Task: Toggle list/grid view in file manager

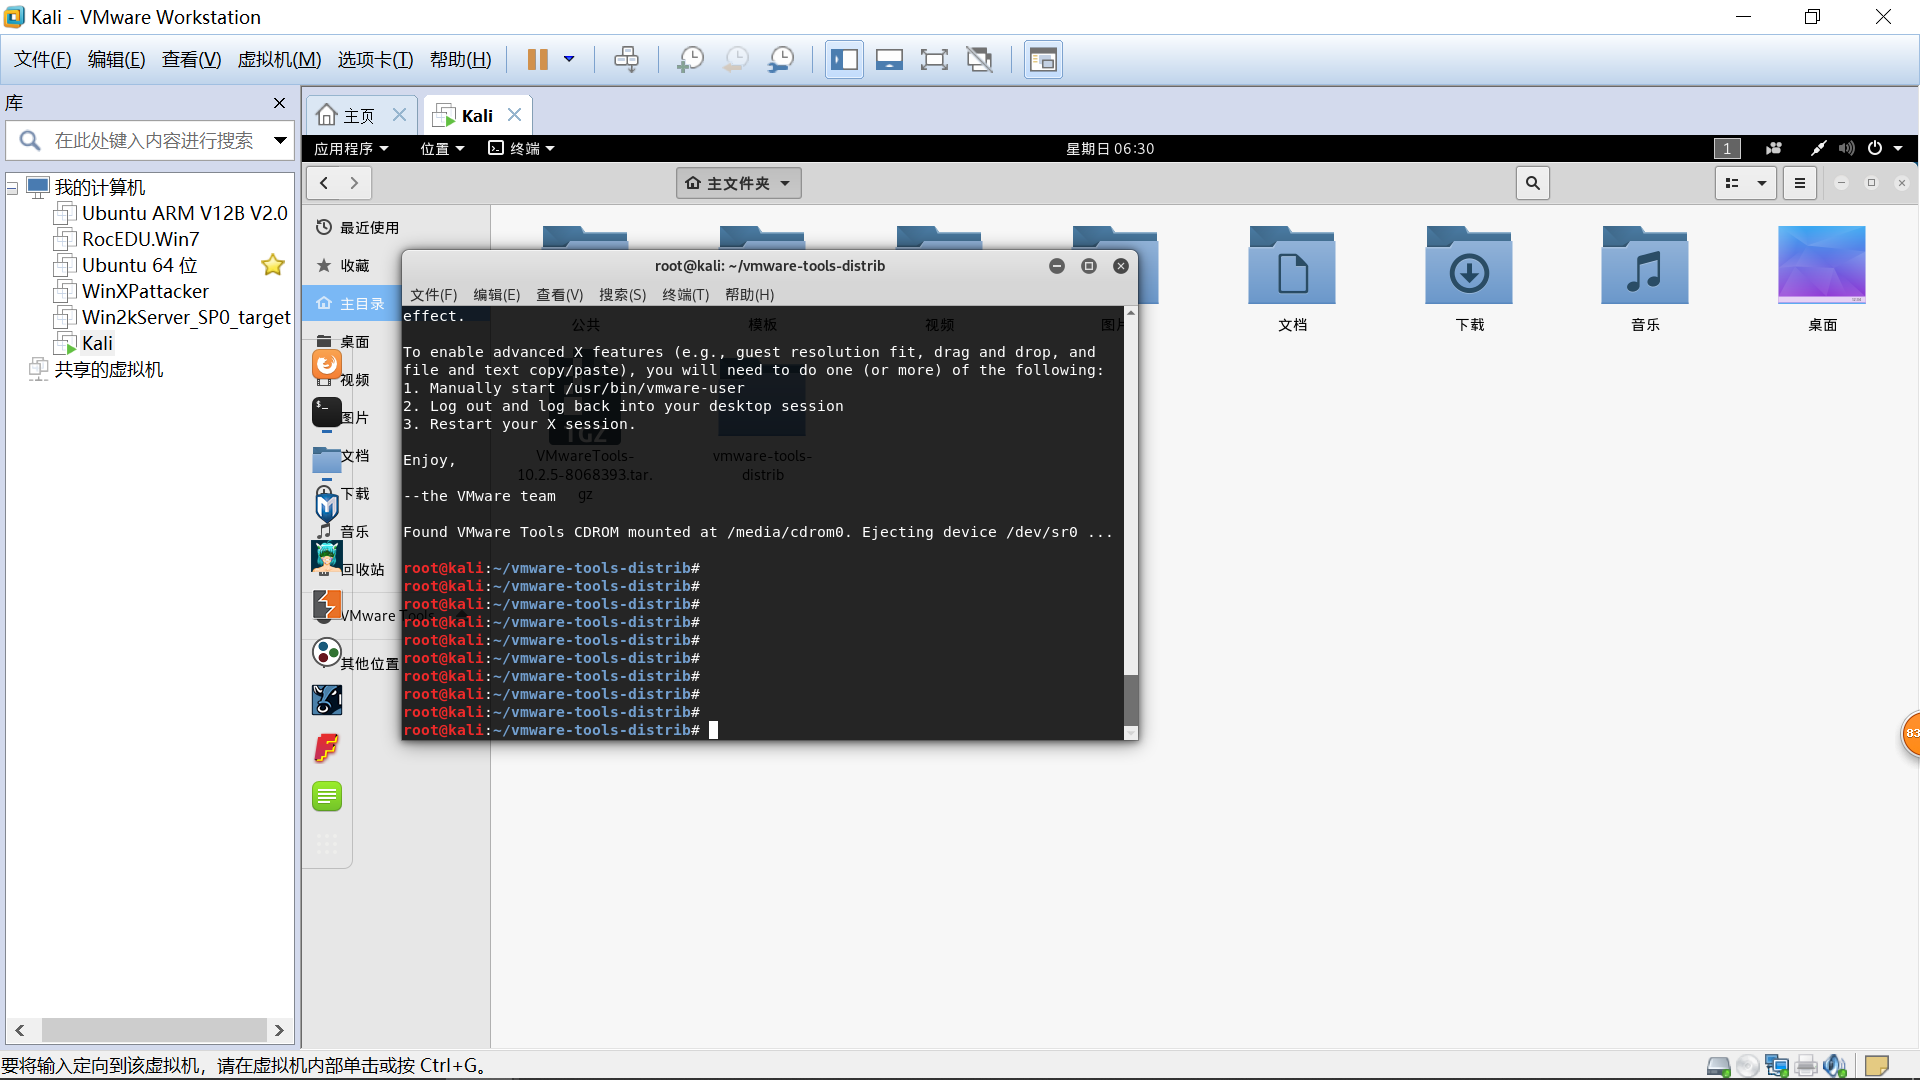Action: pyautogui.click(x=1733, y=183)
